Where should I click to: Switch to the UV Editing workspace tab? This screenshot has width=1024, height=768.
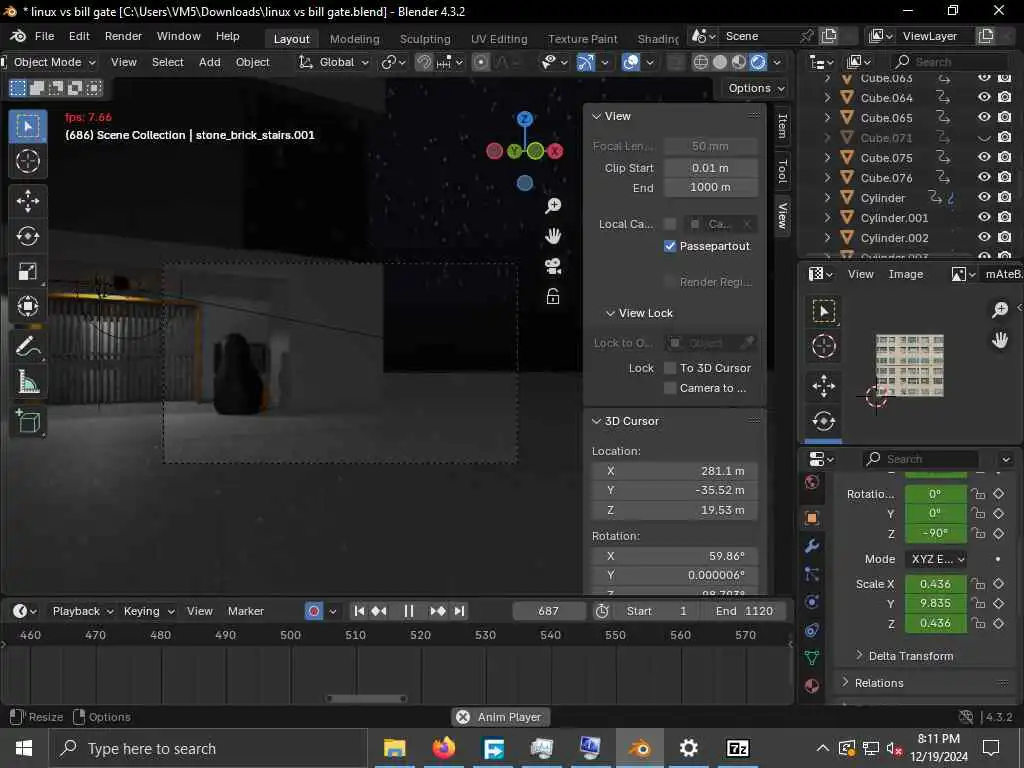pos(499,39)
